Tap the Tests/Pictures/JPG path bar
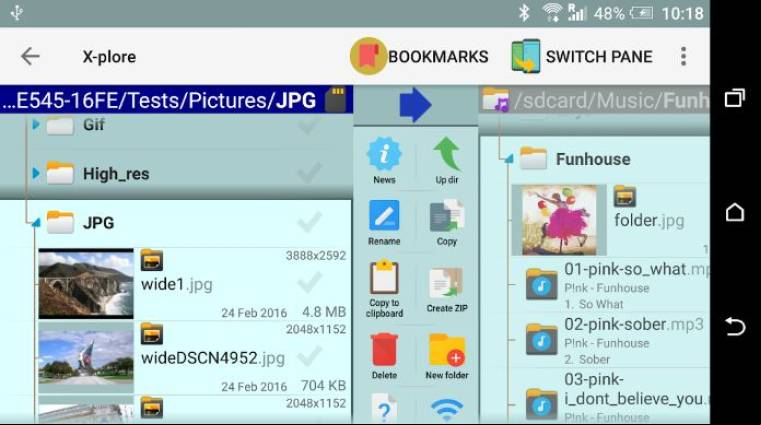The width and height of the screenshot is (761, 425). pyautogui.click(x=176, y=100)
